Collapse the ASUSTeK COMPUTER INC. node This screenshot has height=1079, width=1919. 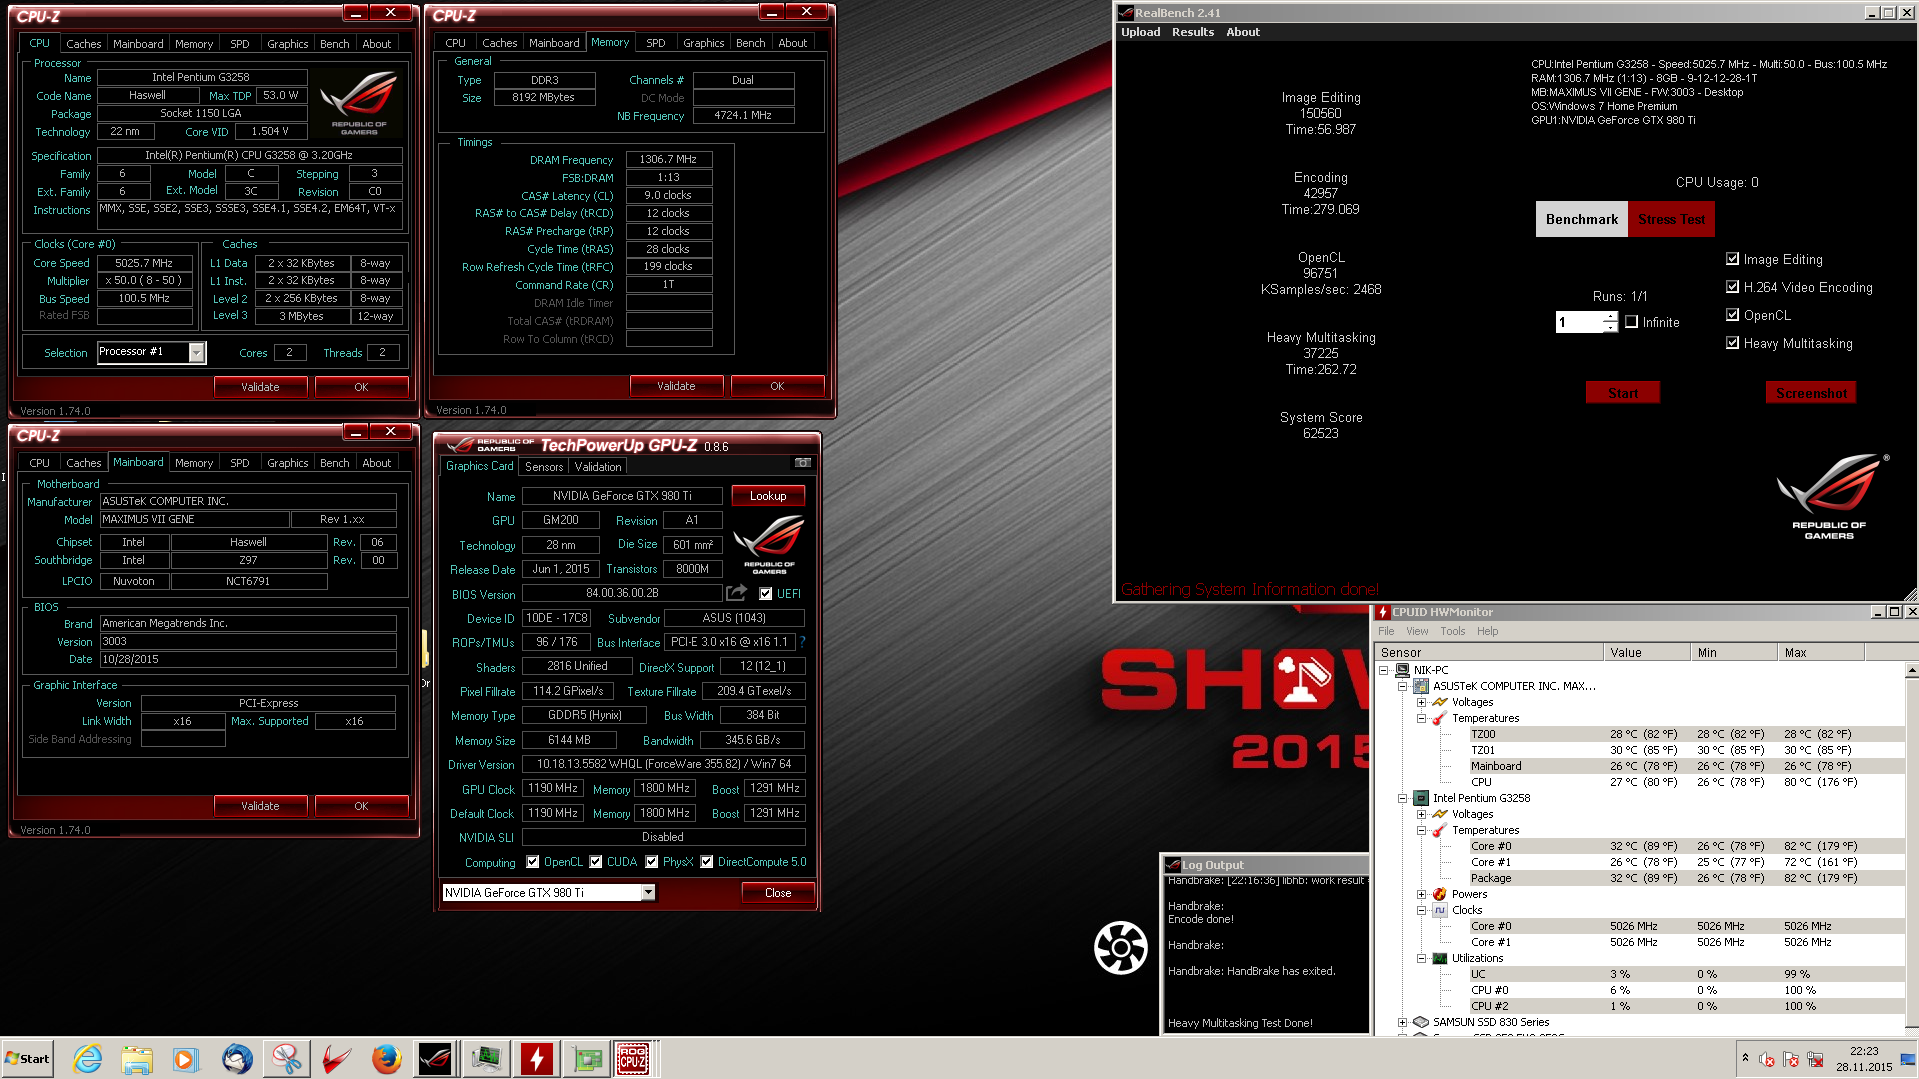1402,686
